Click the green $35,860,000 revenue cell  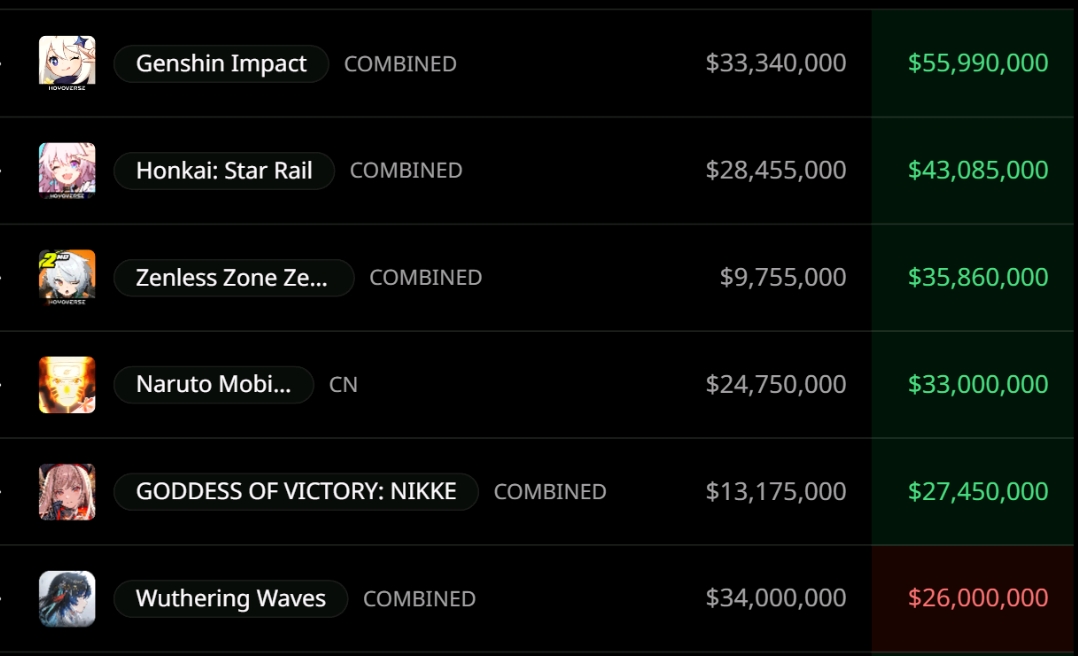coord(972,277)
